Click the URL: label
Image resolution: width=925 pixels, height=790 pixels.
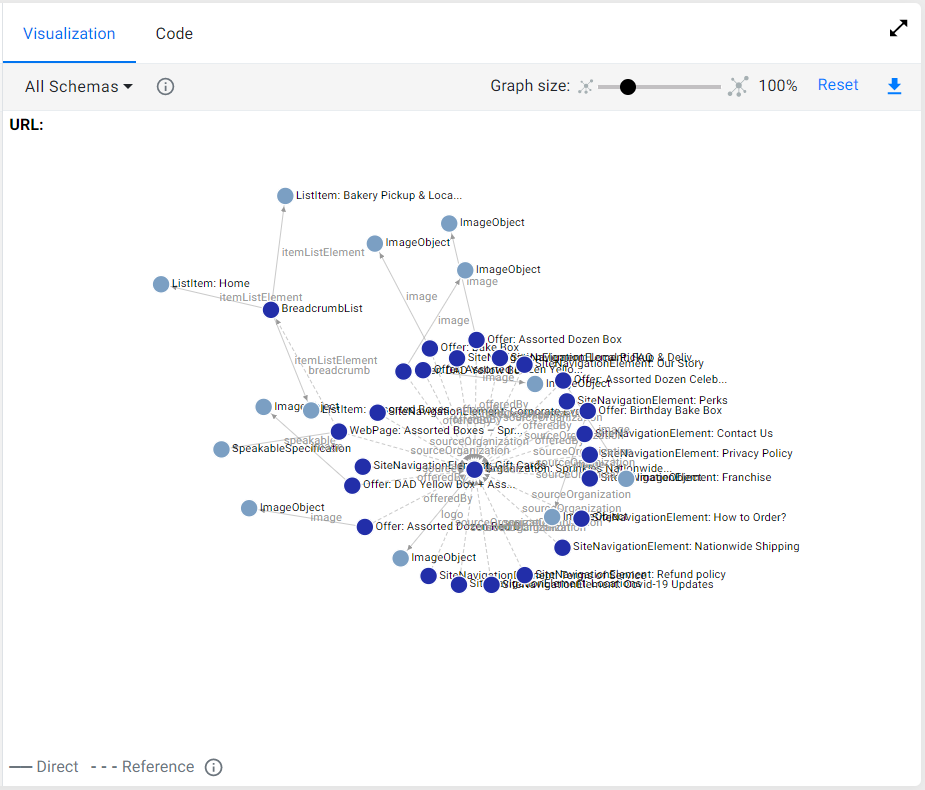[x=27, y=125]
